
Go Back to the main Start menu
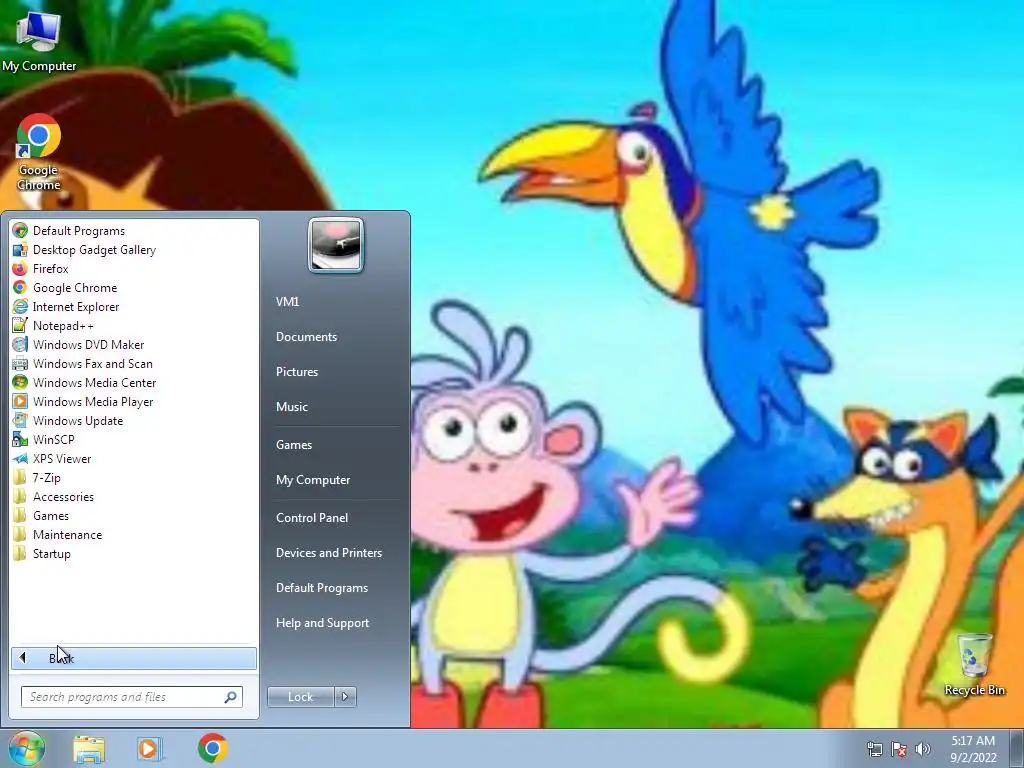pos(134,658)
